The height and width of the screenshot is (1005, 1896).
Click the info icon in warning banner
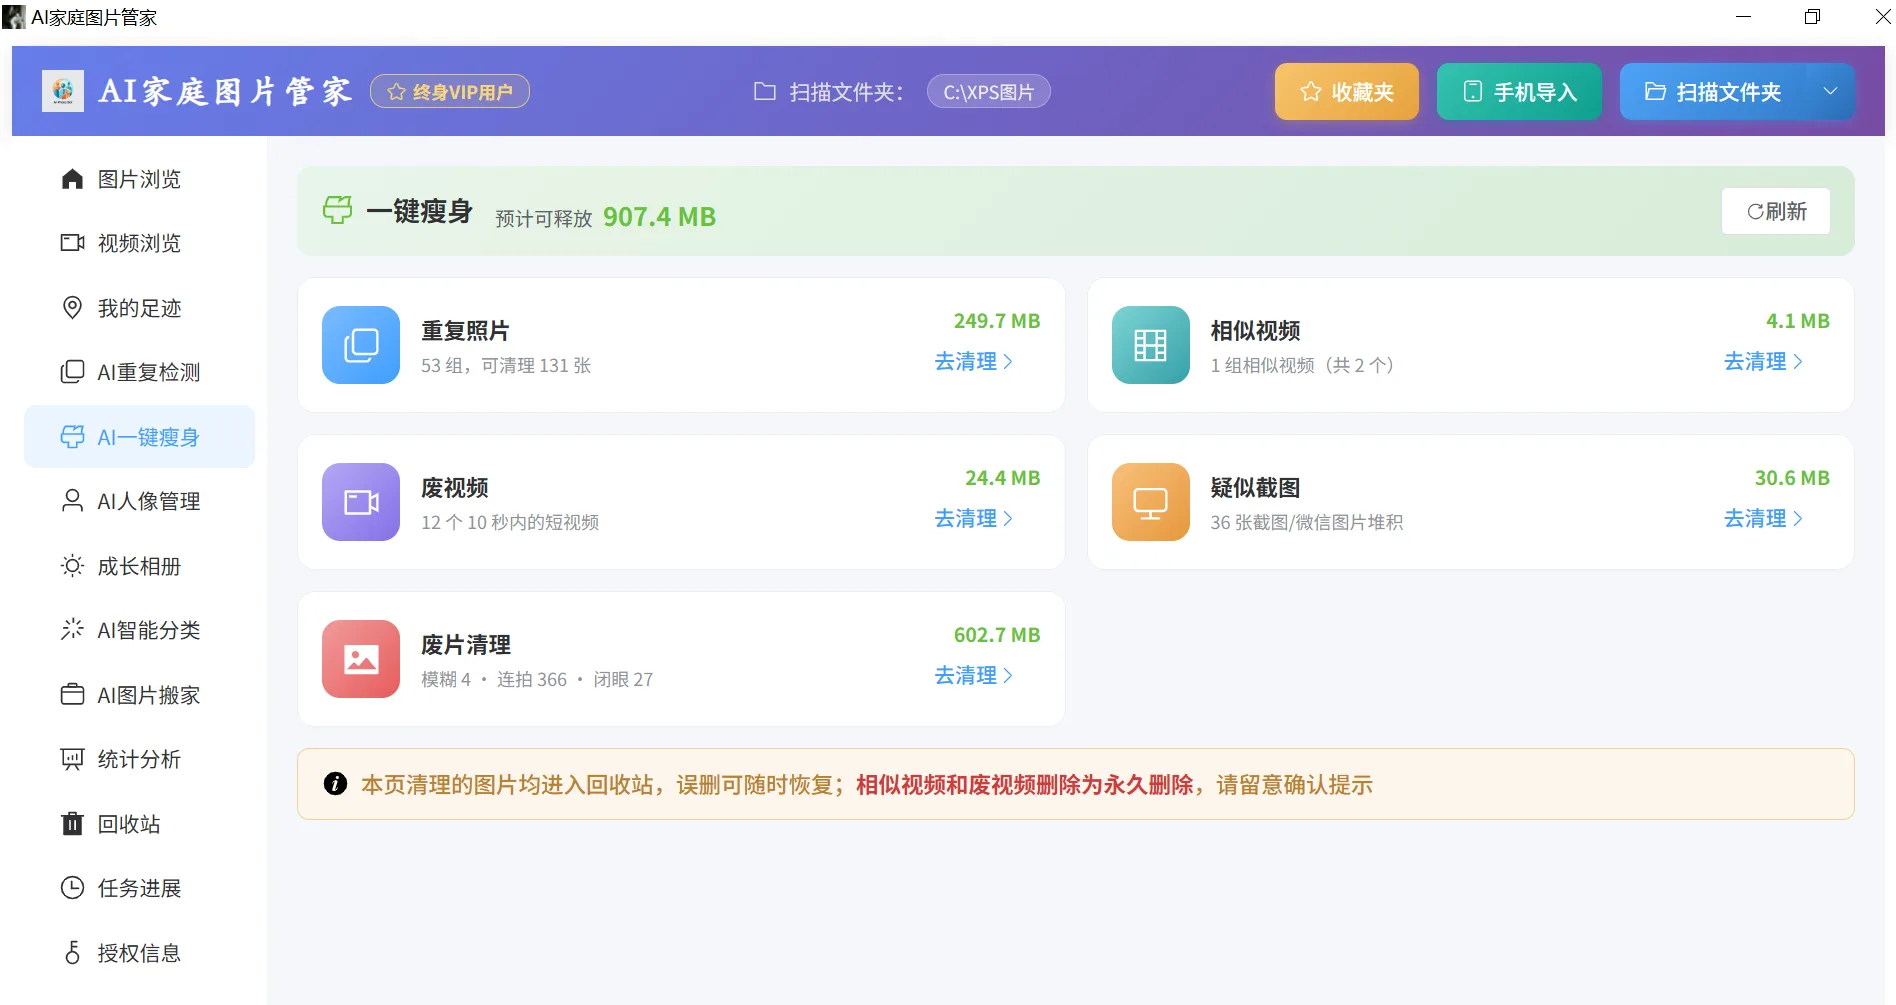tap(335, 784)
